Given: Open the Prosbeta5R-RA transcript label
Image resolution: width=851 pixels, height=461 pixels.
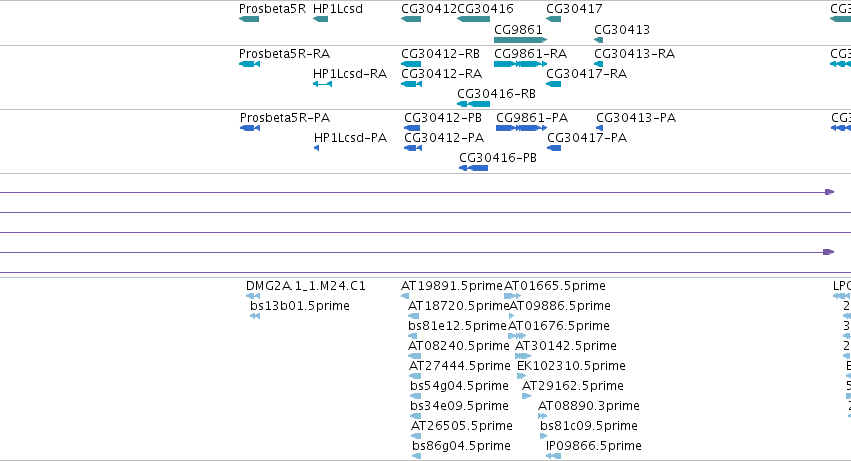Looking at the screenshot, I should pos(284,54).
